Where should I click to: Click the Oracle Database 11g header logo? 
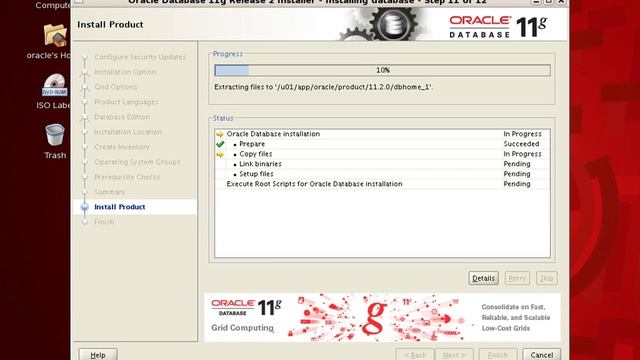click(498, 27)
